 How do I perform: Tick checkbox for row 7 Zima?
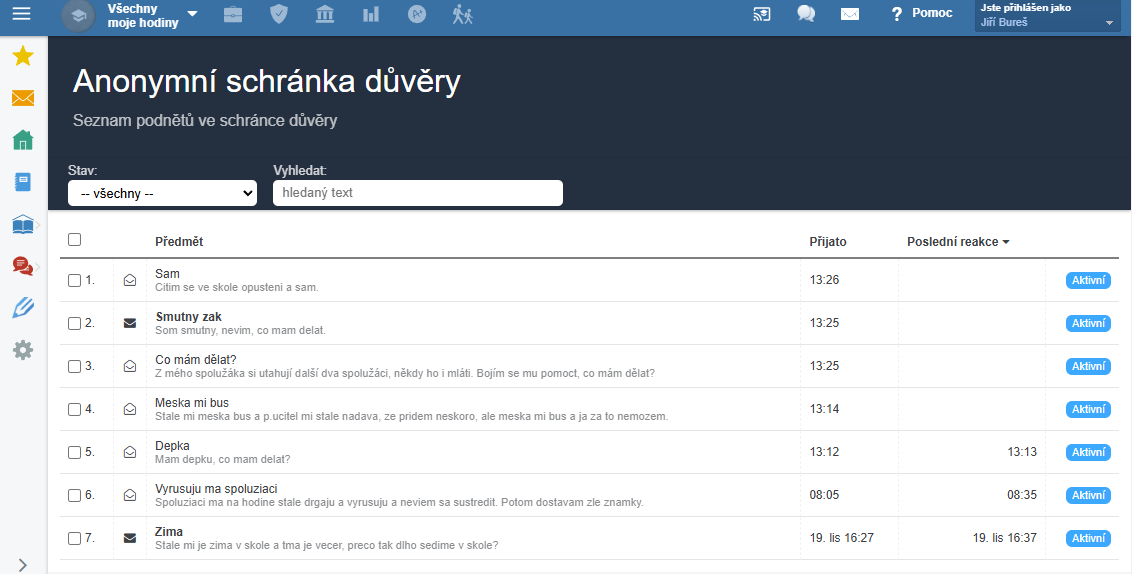pos(74,539)
